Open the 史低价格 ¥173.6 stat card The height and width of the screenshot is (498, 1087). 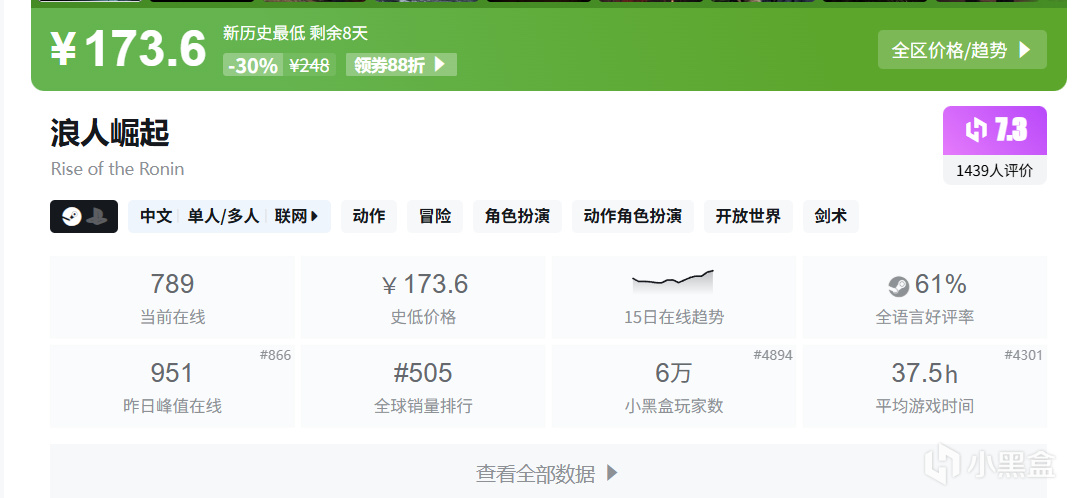pos(423,298)
